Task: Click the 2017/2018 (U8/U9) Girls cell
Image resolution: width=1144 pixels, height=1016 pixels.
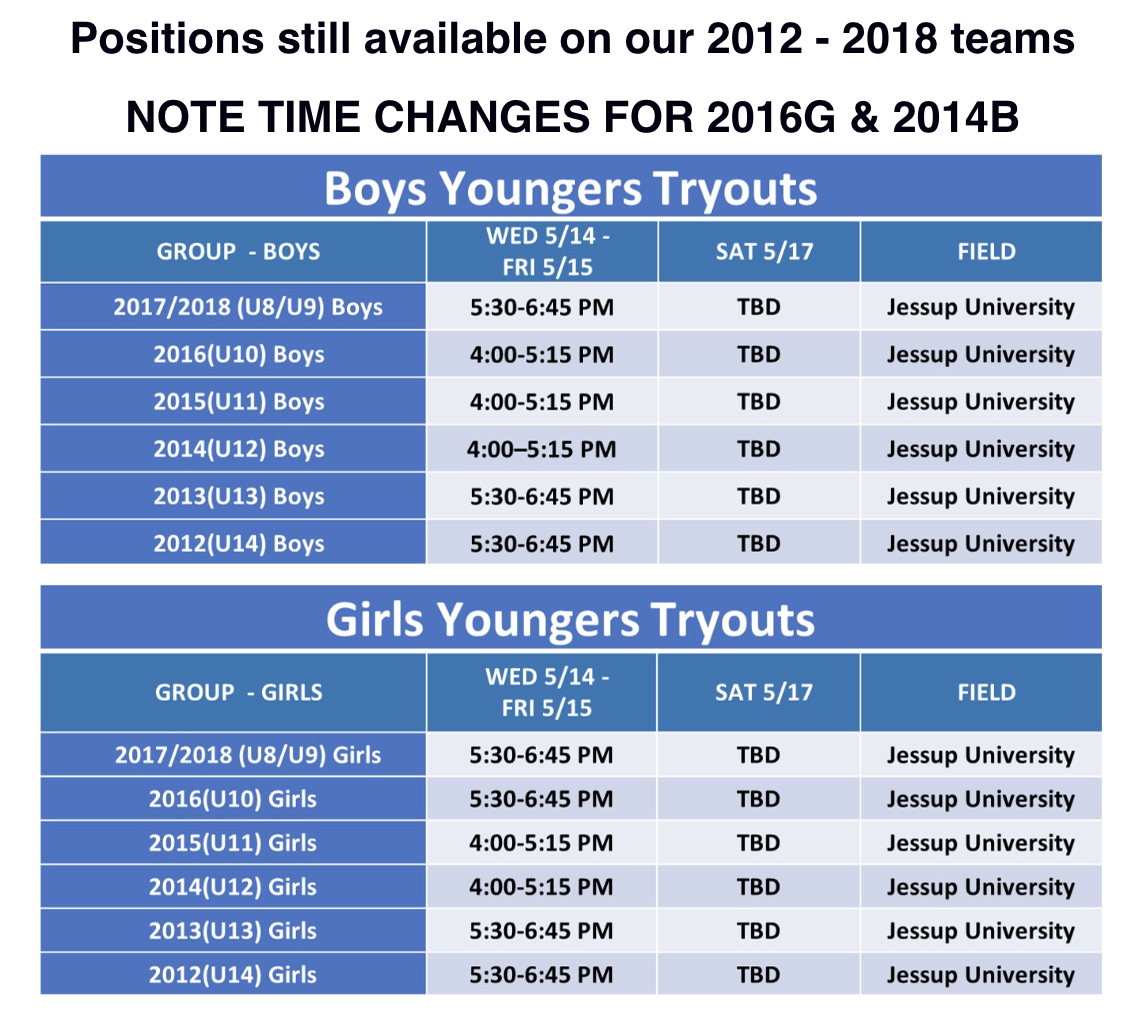Action: point(233,754)
